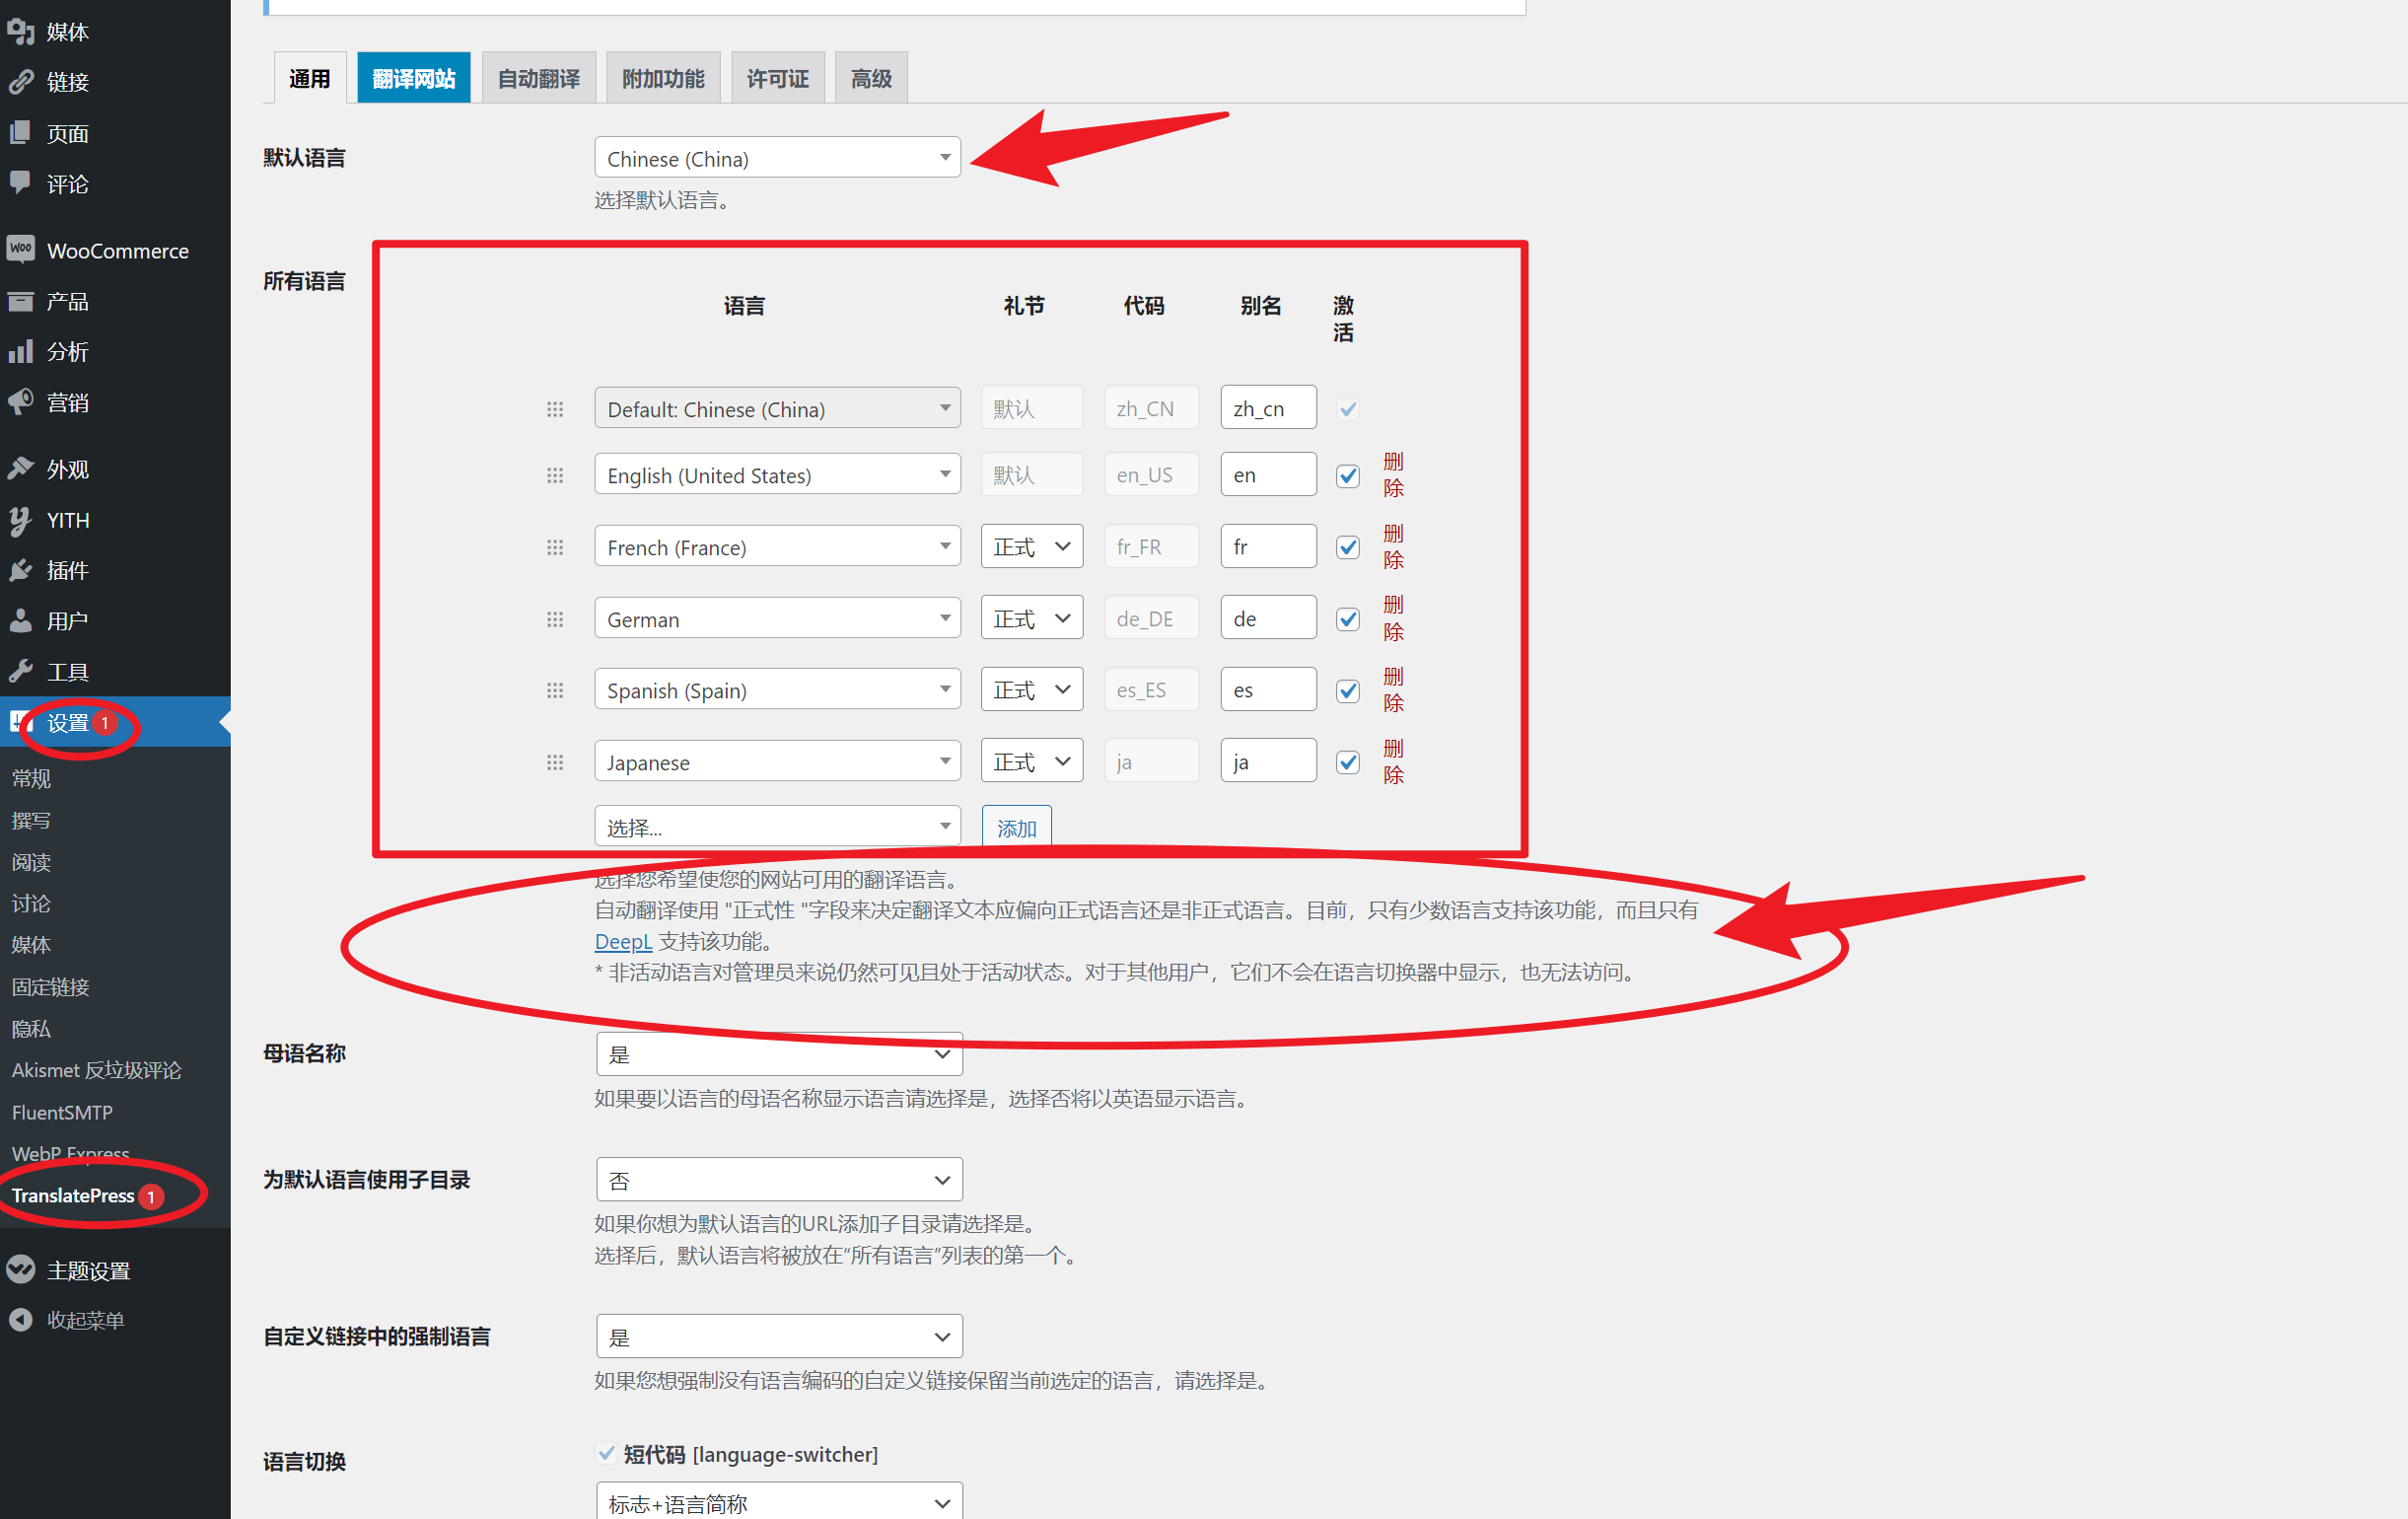Select the YITH sidebar icon

tap(21, 519)
